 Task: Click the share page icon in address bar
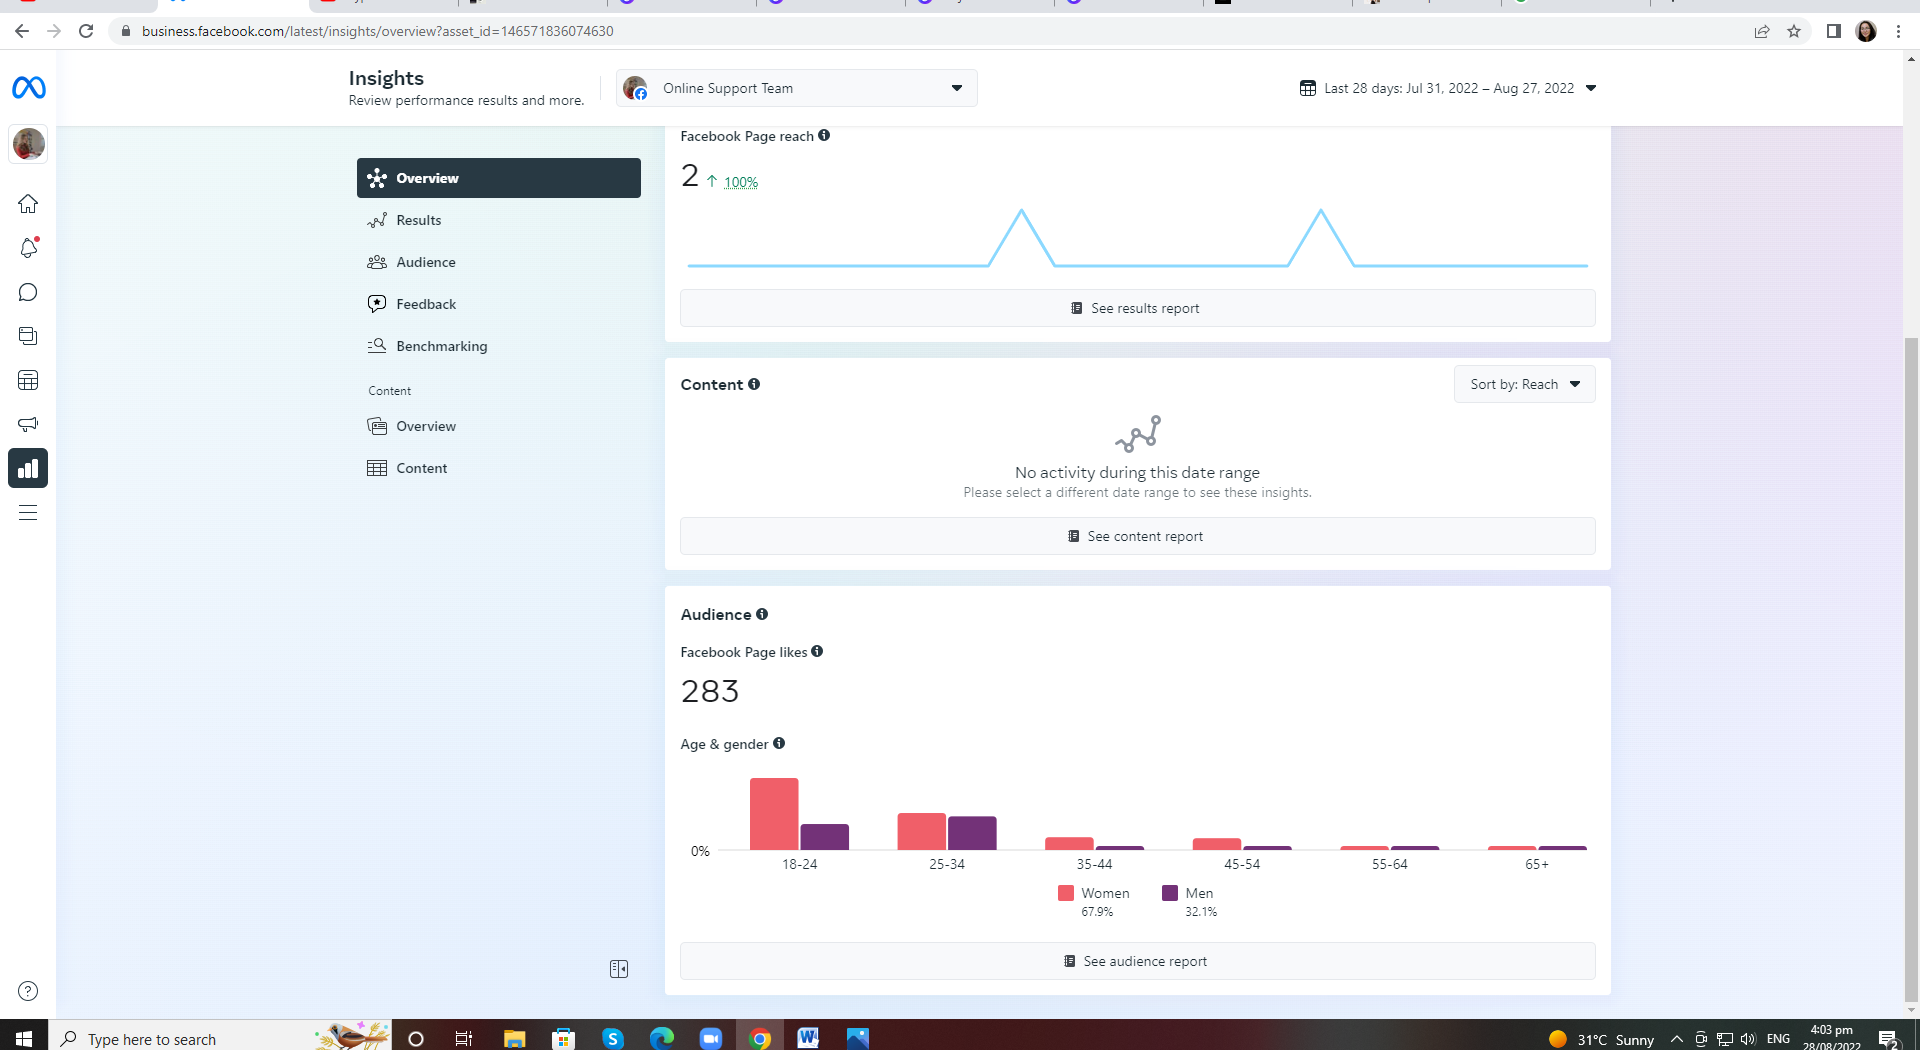[1762, 31]
